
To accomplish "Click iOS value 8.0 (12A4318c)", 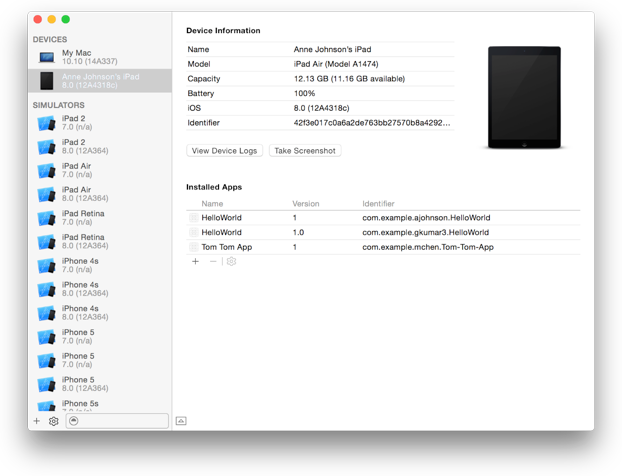I will point(321,108).
